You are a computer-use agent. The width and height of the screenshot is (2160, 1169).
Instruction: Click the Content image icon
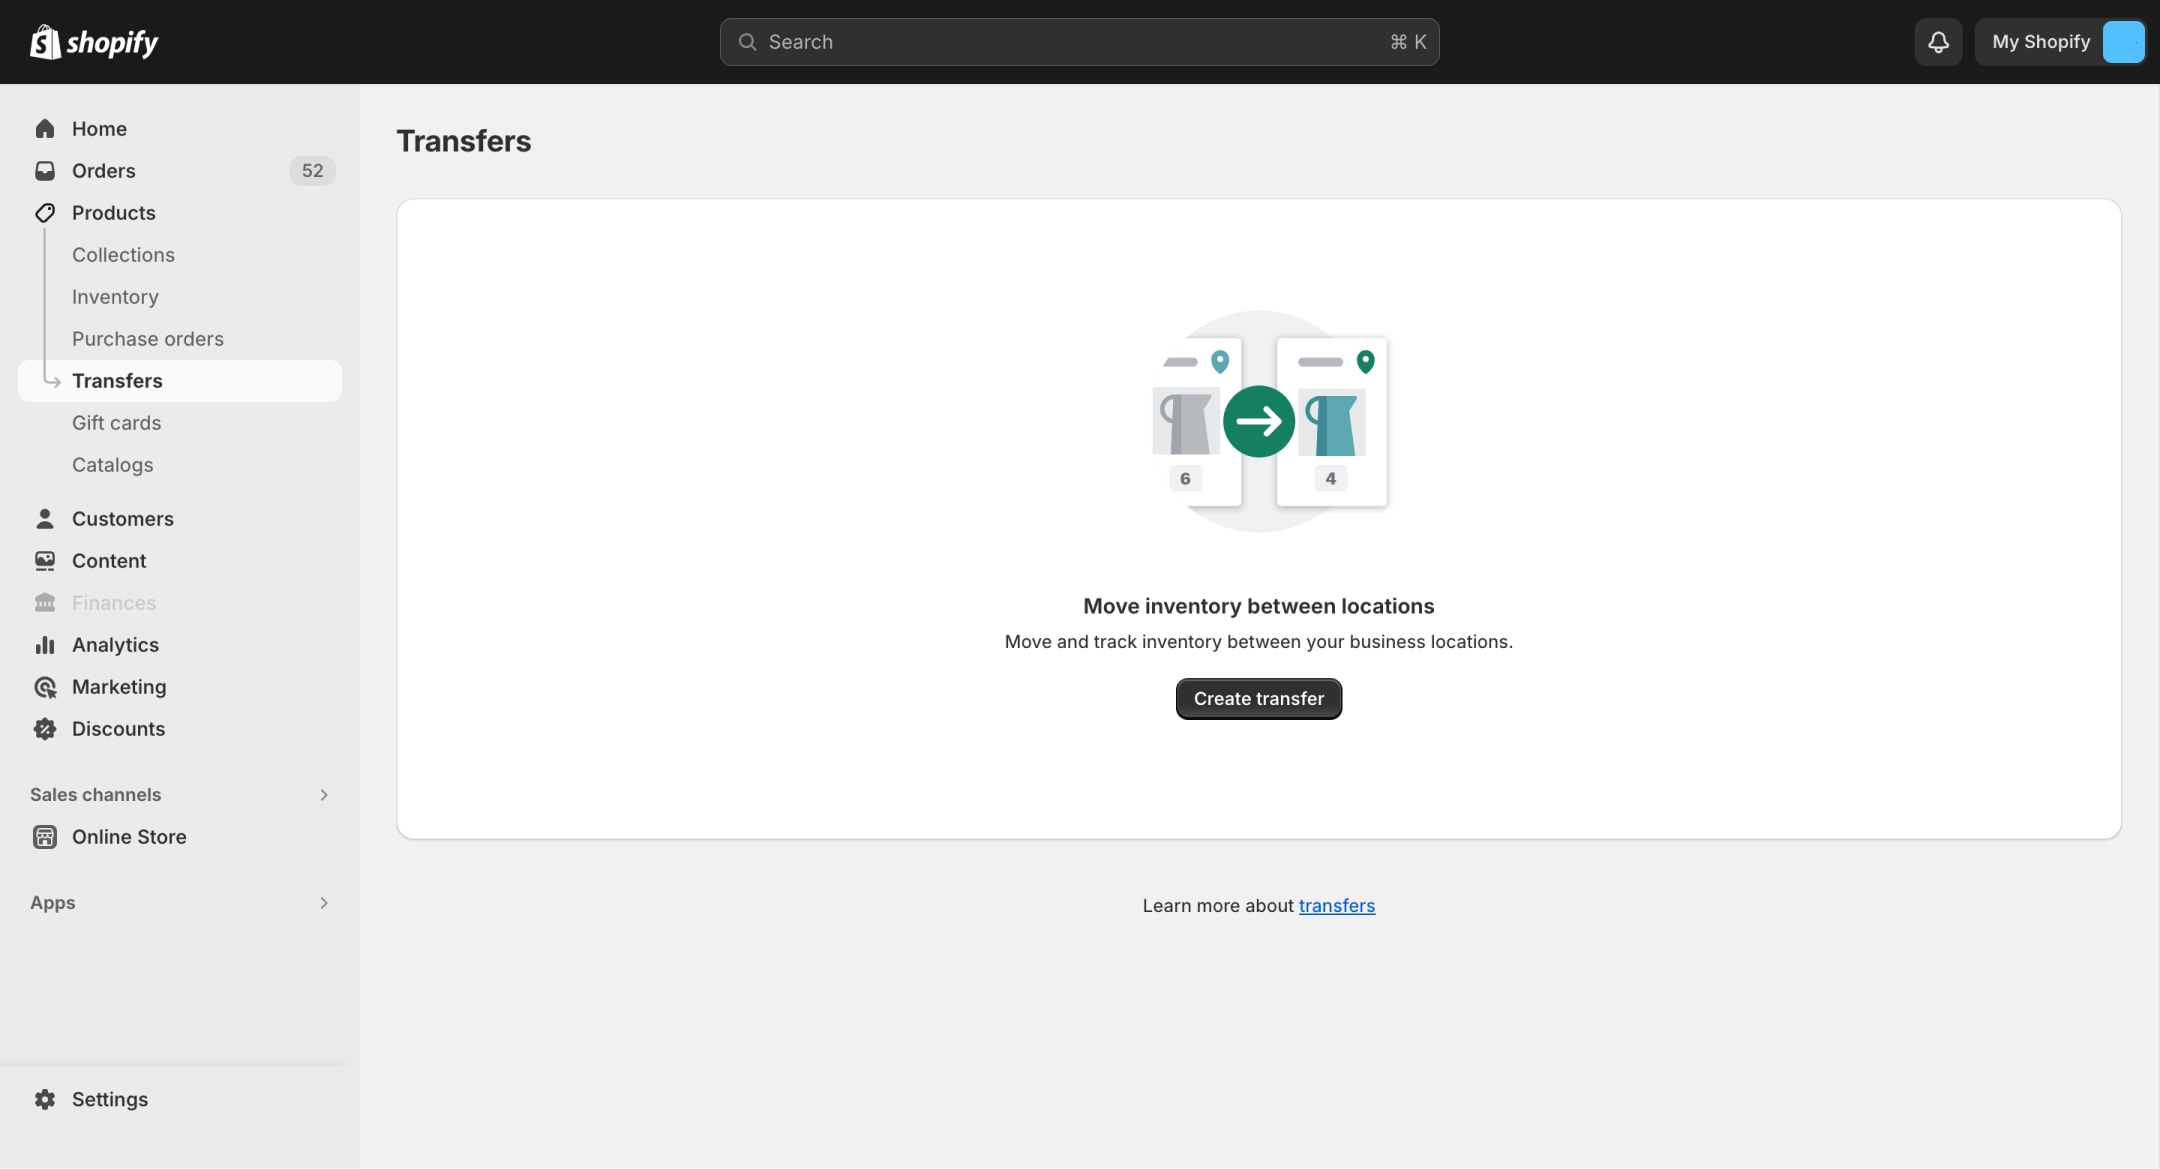tap(45, 561)
